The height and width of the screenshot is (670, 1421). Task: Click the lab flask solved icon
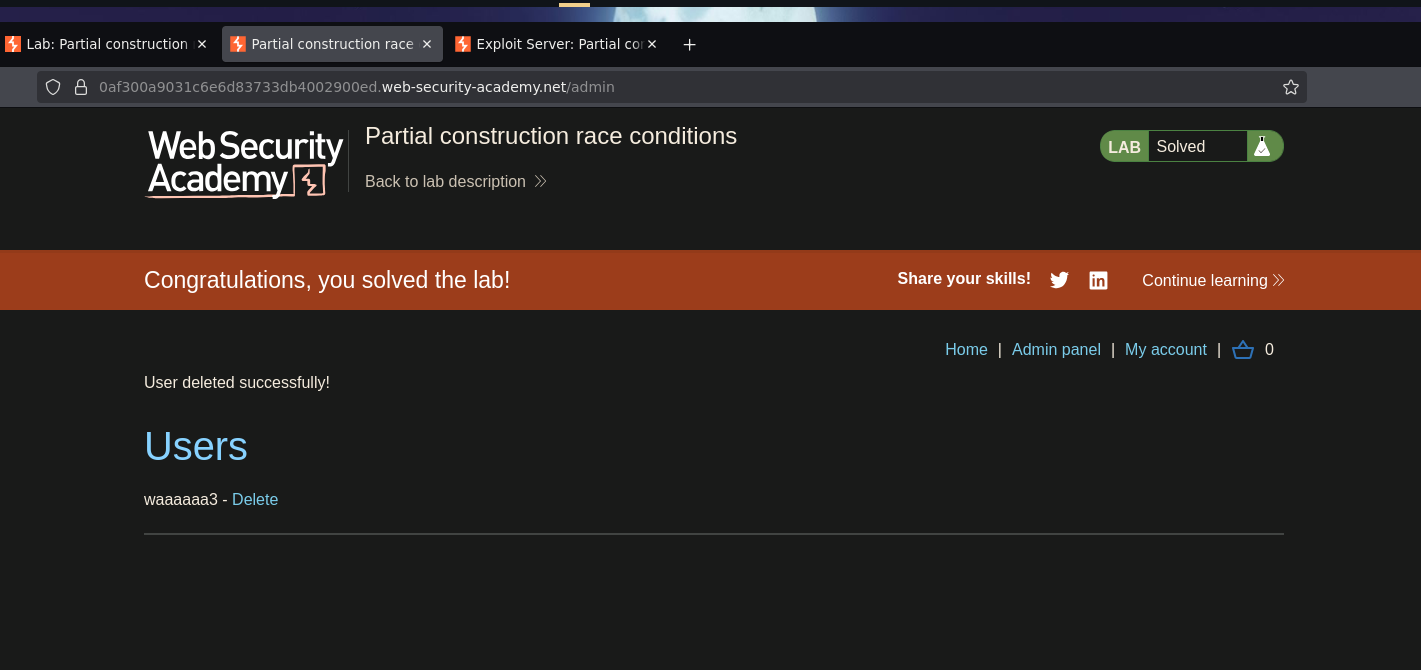pos(1262,146)
